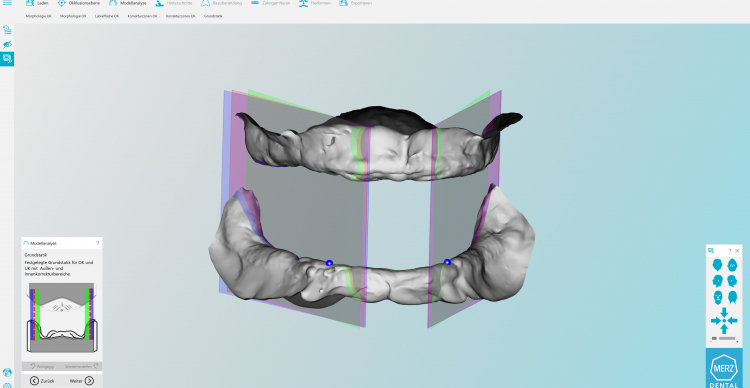Click the top left sidebar model icon

pyautogui.click(x=7, y=30)
